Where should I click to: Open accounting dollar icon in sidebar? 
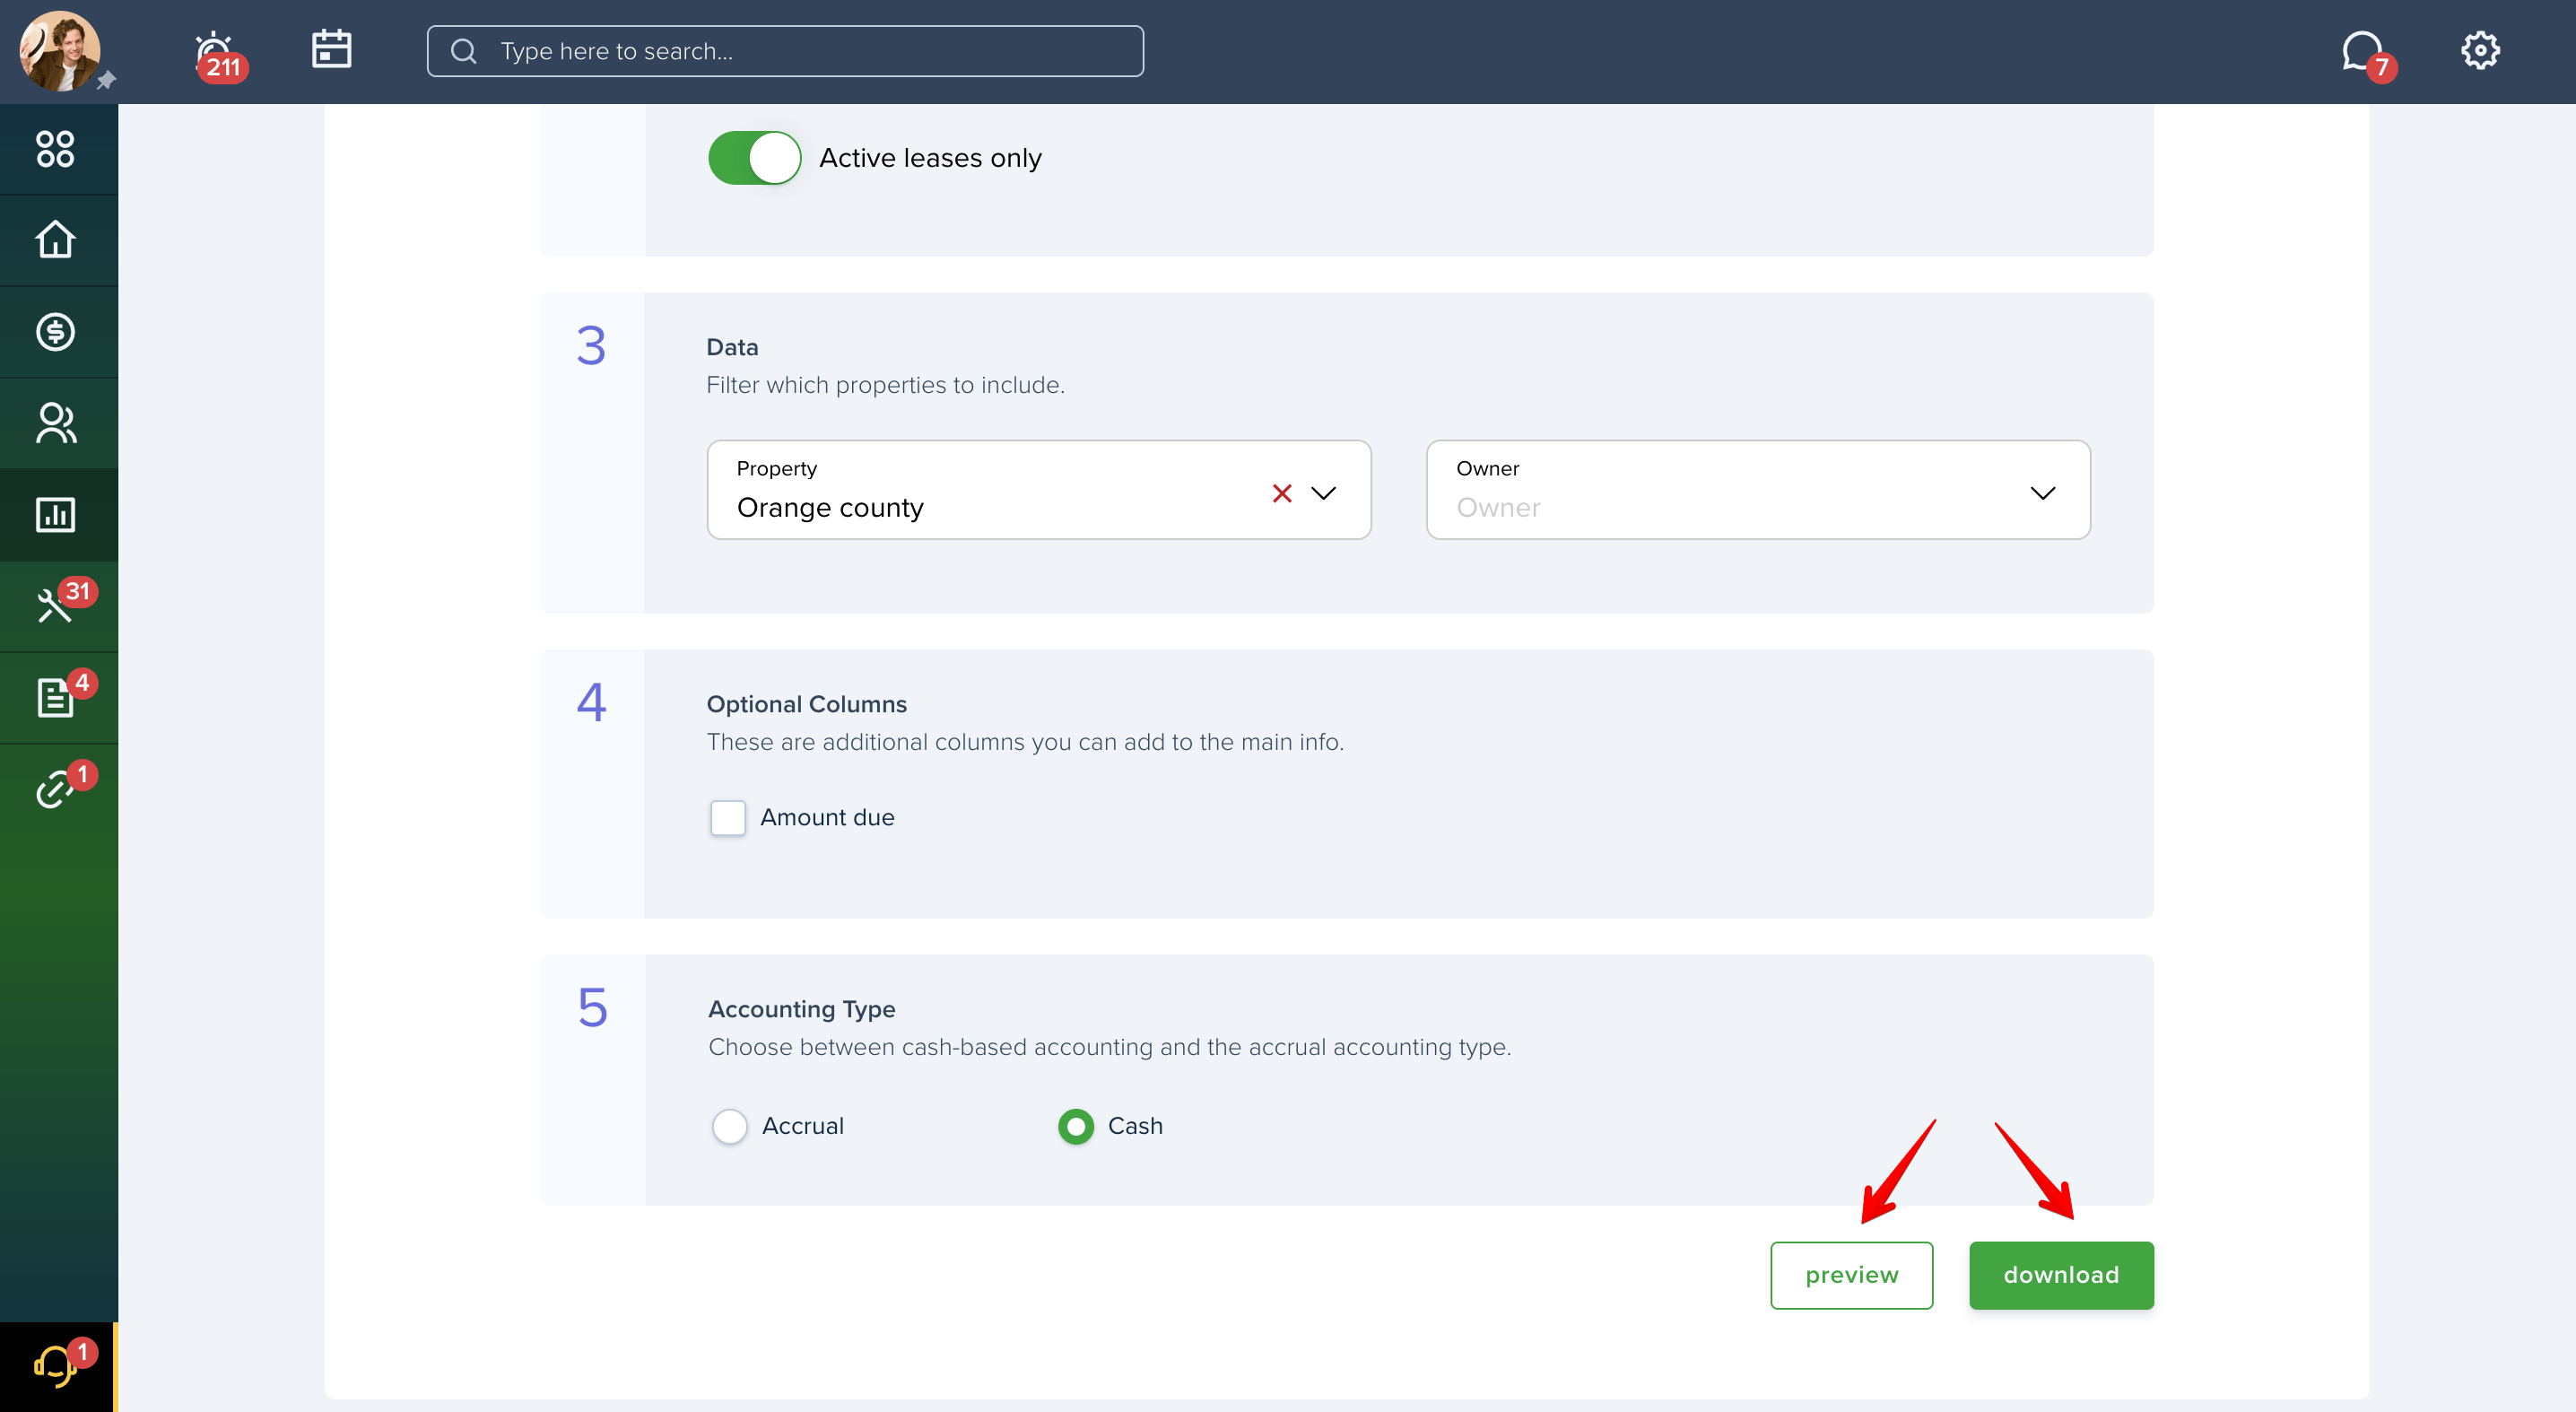[x=56, y=332]
